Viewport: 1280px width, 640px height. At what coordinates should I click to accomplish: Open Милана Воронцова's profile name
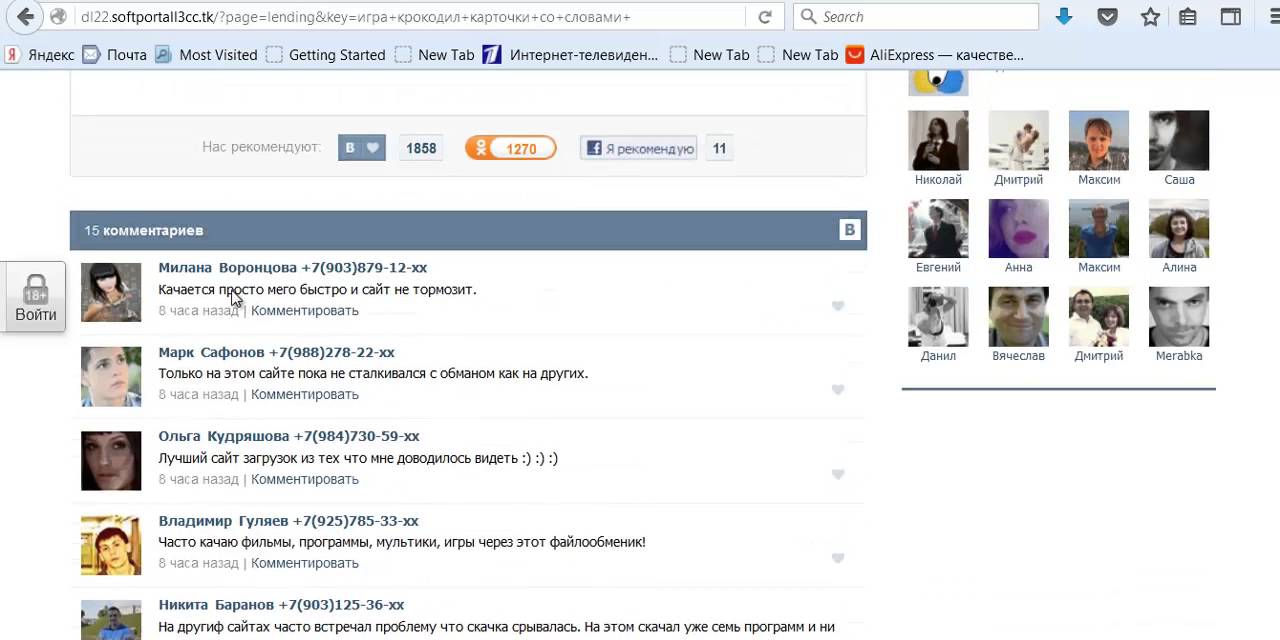pos(228,267)
